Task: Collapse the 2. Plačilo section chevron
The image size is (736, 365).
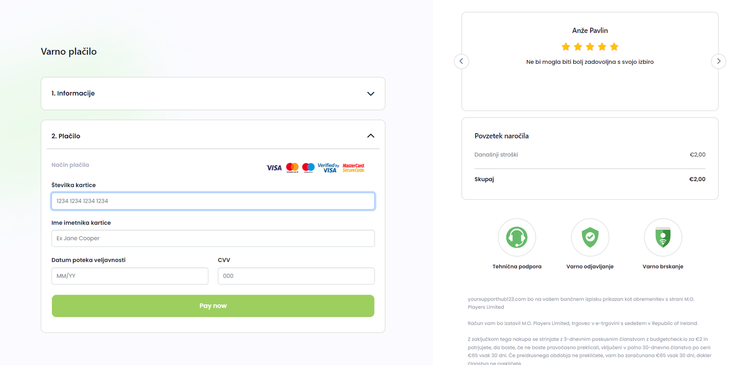Action: [x=370, y=136]
